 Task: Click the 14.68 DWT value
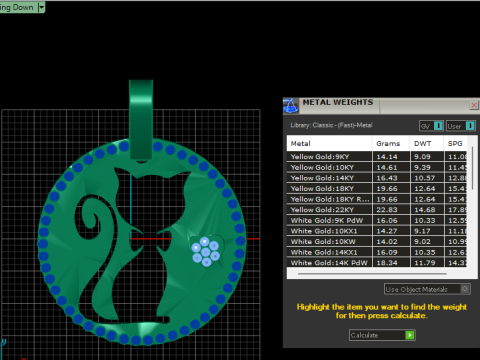tap(425, 210)
